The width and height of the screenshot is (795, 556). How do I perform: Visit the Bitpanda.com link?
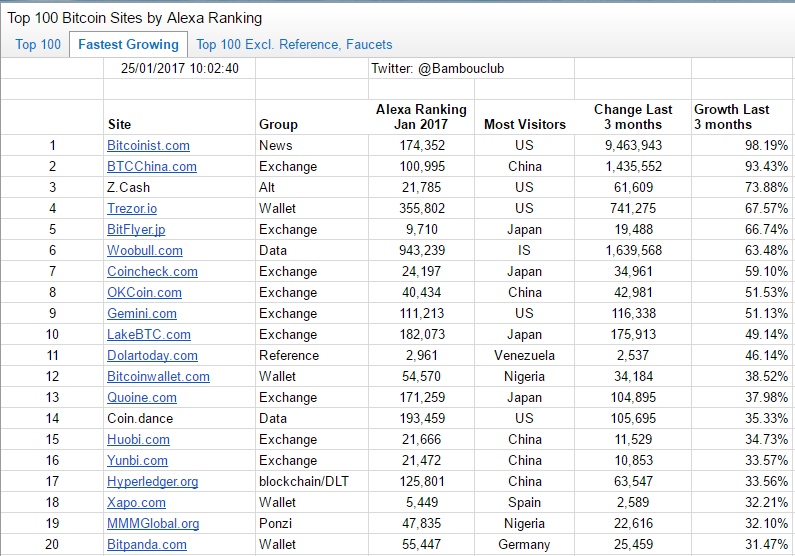(147, 545)
